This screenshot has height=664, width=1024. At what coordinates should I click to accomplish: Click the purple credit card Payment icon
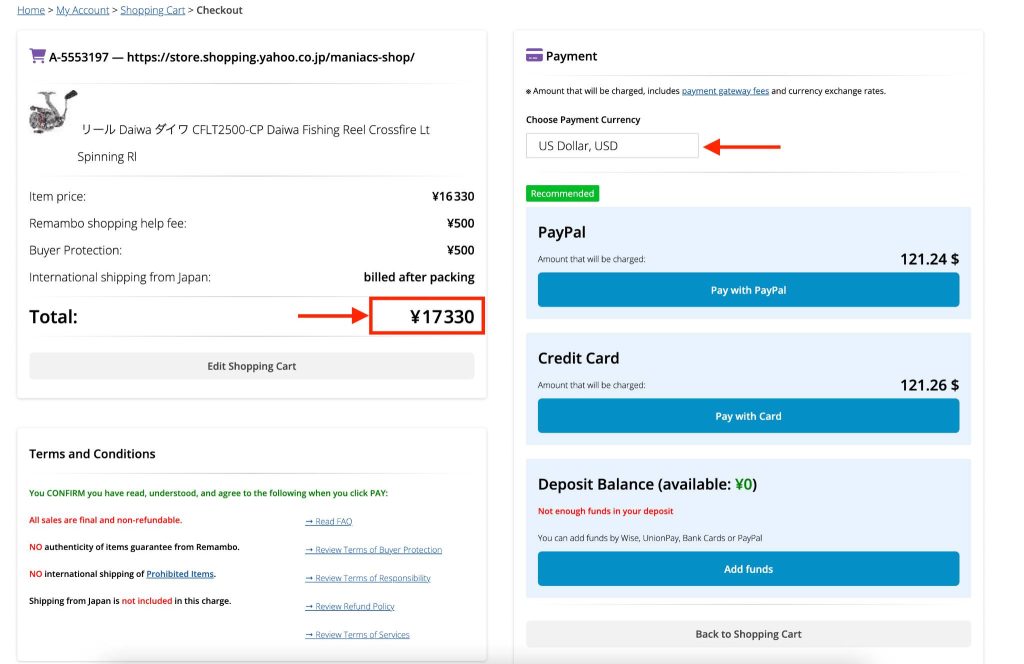click(534, 56)
